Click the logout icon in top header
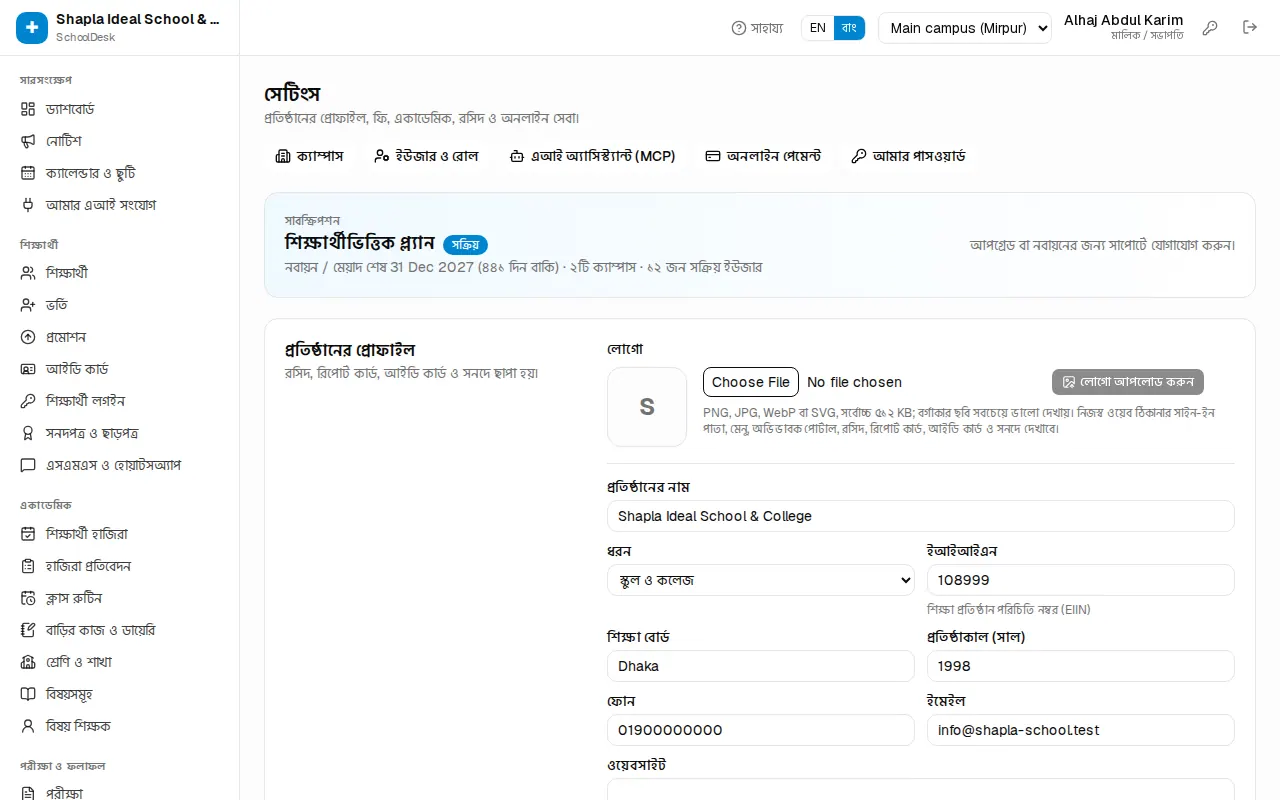1280x800 pixels. 1250,28
